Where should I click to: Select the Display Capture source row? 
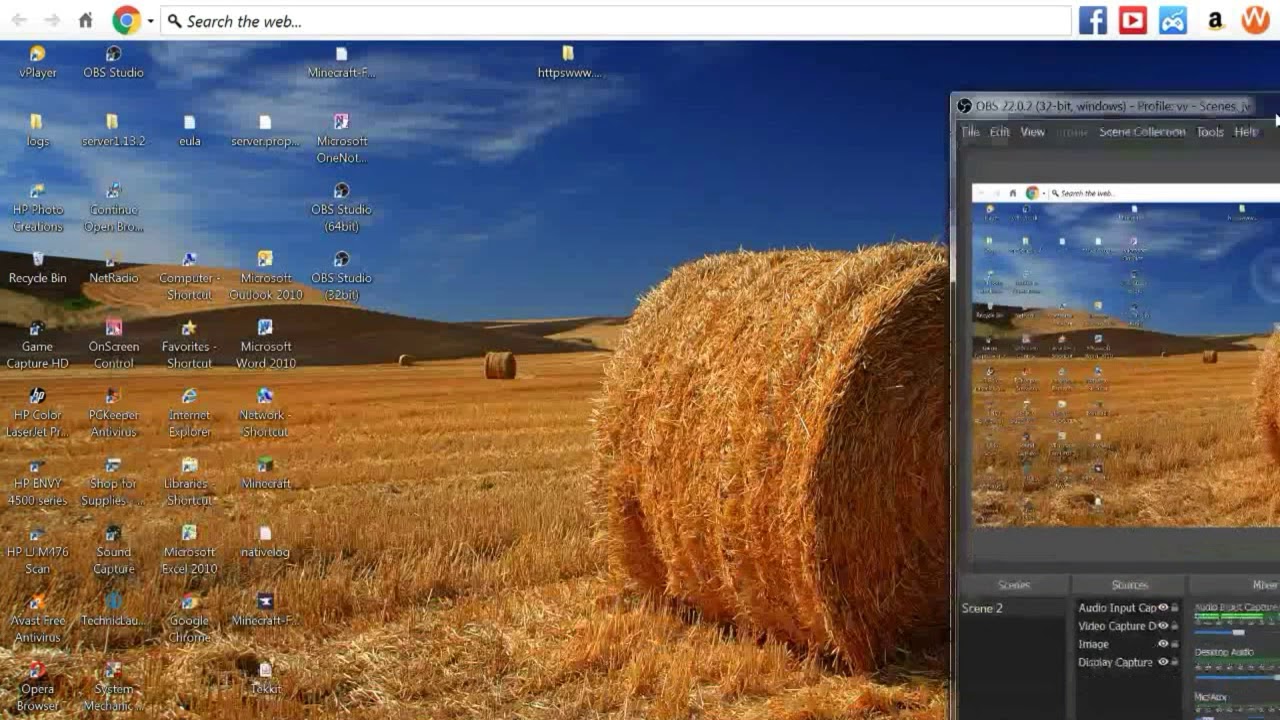tap(1127, 662)
